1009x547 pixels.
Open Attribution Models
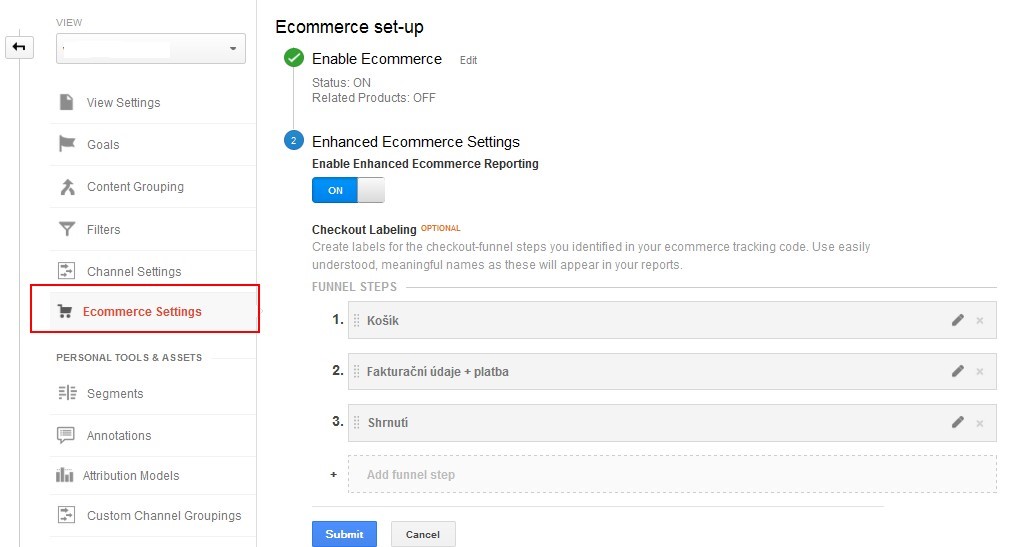tap(131, 476)
